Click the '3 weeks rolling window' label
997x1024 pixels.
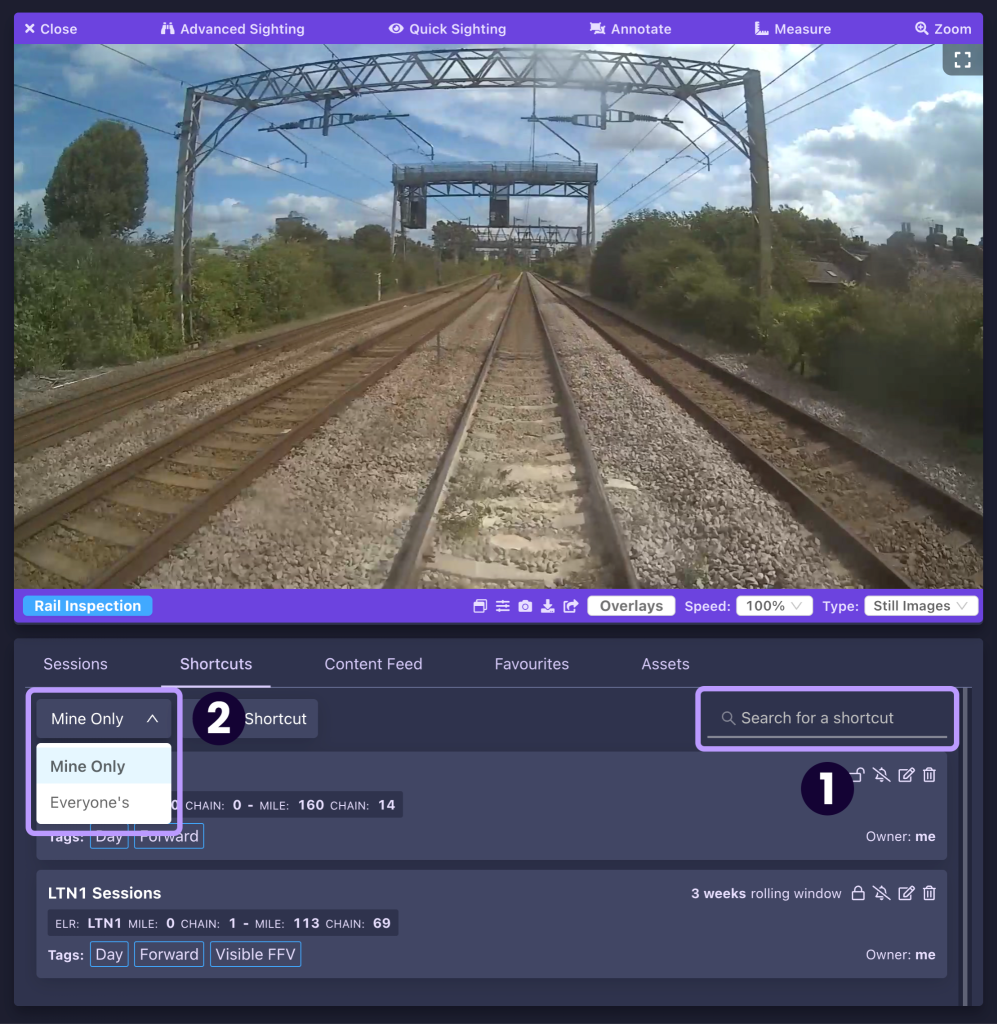[x=766, y=893]
